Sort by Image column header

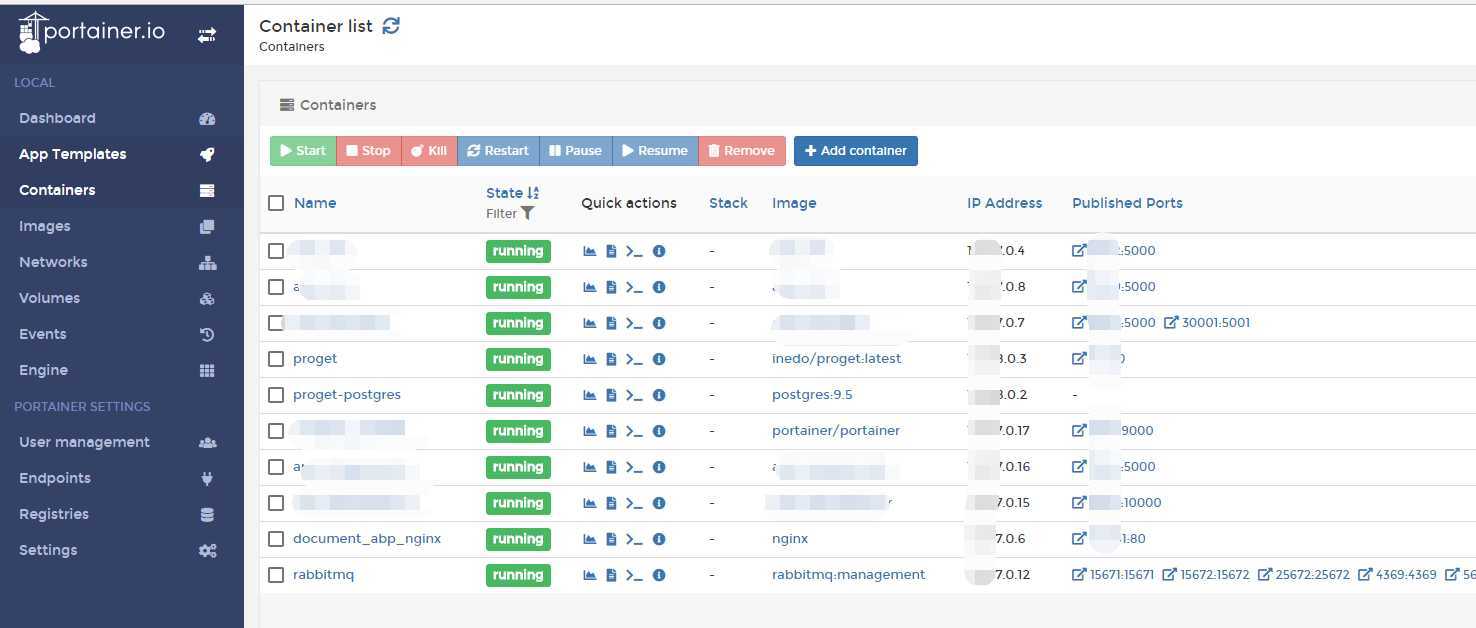tap(794, 203)
